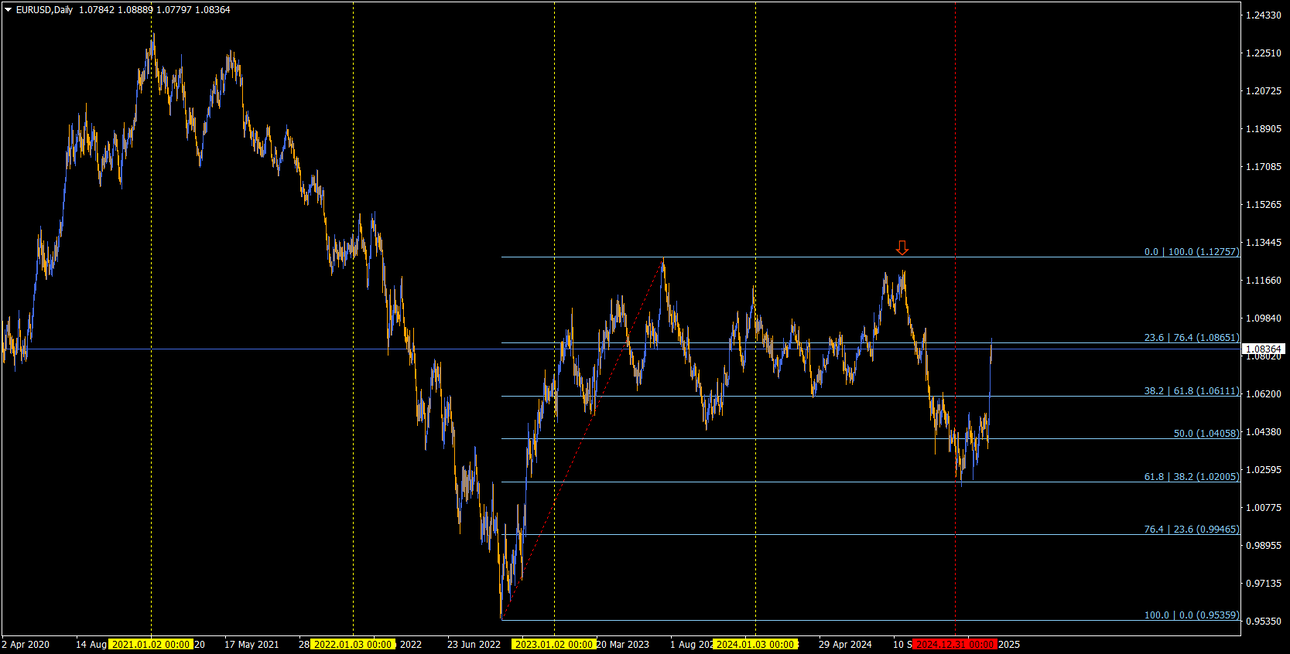The image size is (1290, 654).
Task: Click Fibonacci level label 61.8 | 38.2 (1.02005)
Action: [x=1191, y=477]
